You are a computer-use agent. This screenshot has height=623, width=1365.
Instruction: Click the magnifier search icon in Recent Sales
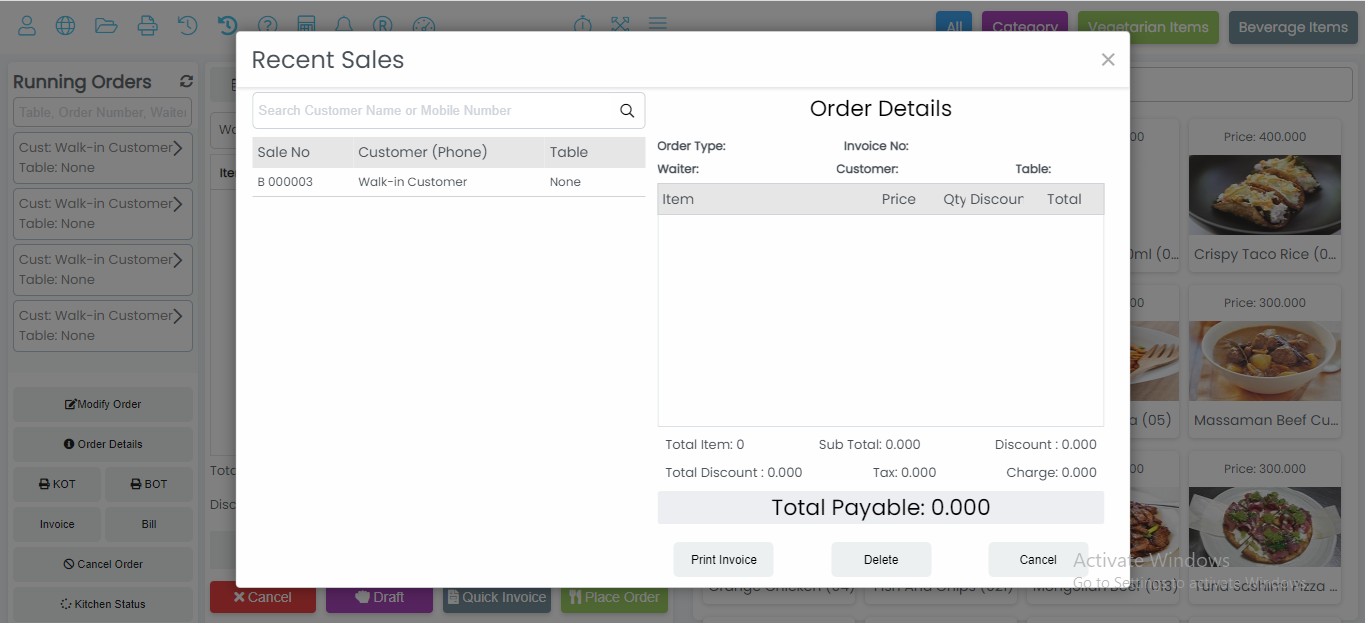[627, 111]
